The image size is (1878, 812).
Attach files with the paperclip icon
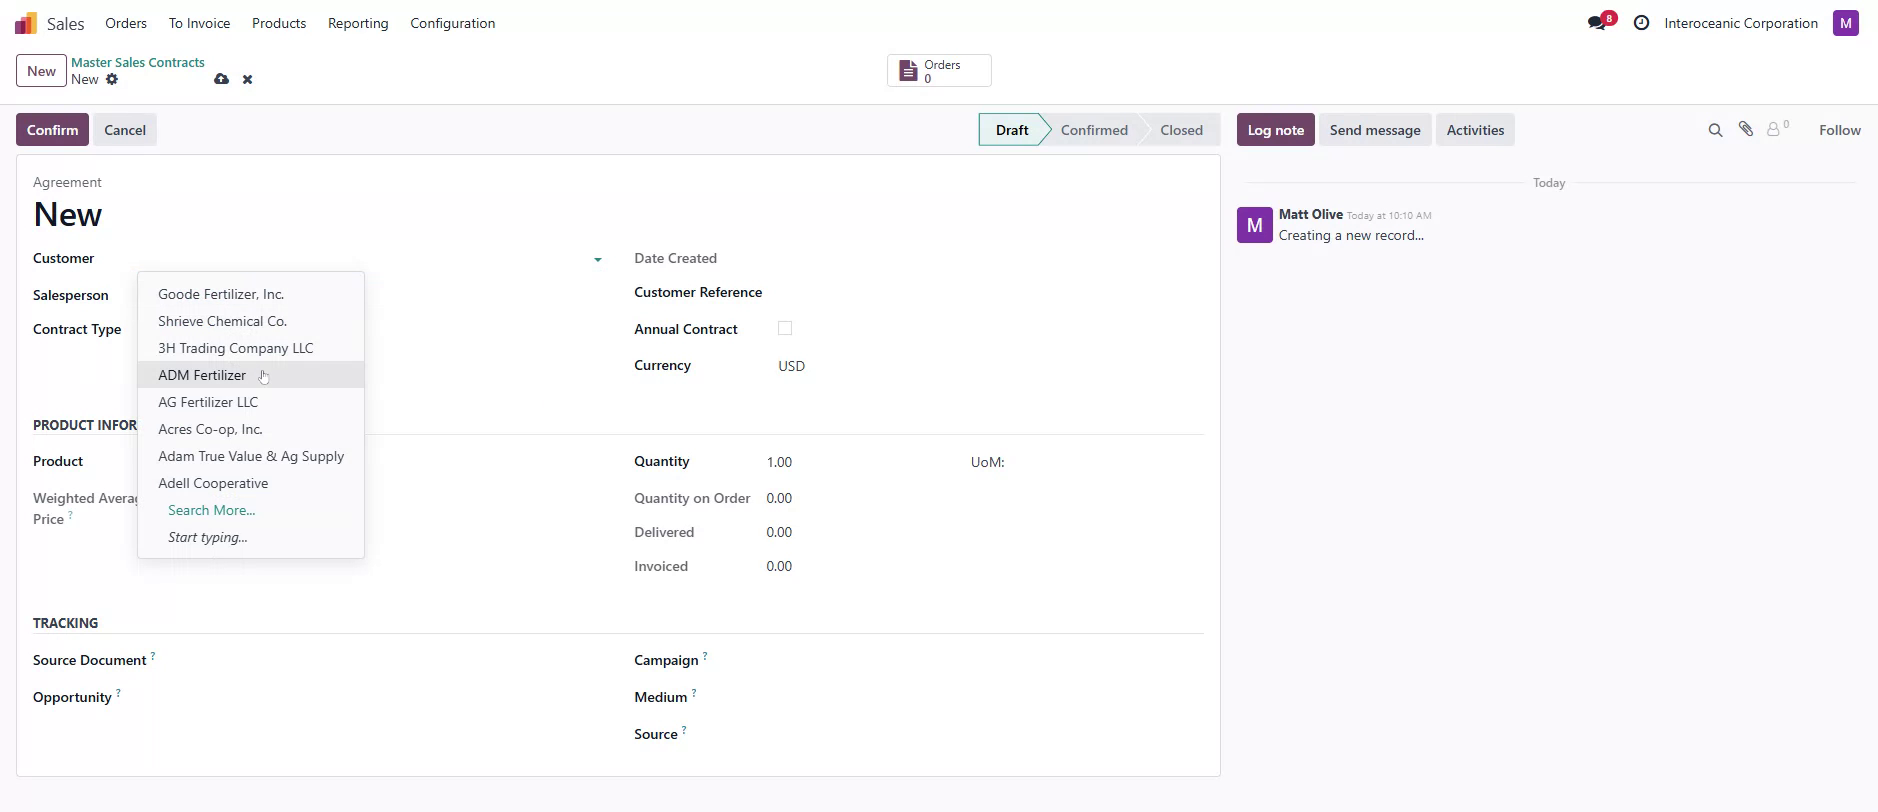pyautogui.click(x=1745, y=129)
